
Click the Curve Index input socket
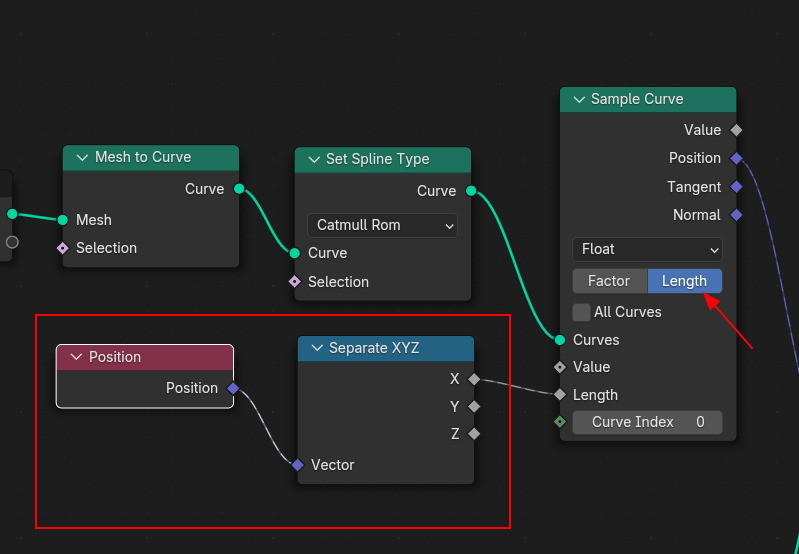pyautogui.click(x=560, y=422)
